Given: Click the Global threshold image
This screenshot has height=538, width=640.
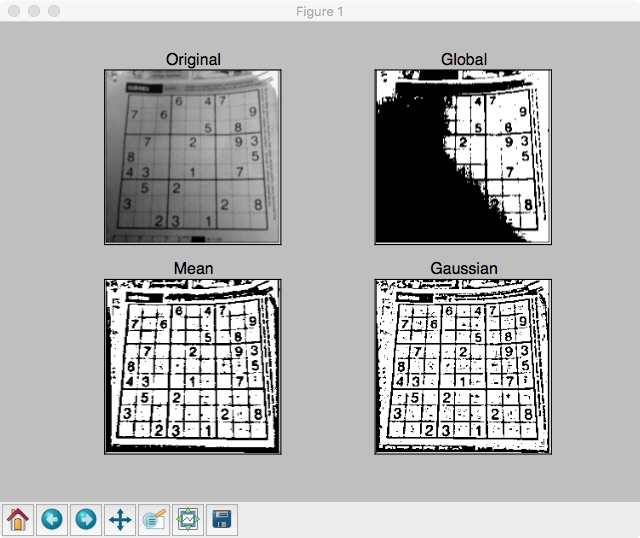Looking at the screenshot, I should coord(463,157).
